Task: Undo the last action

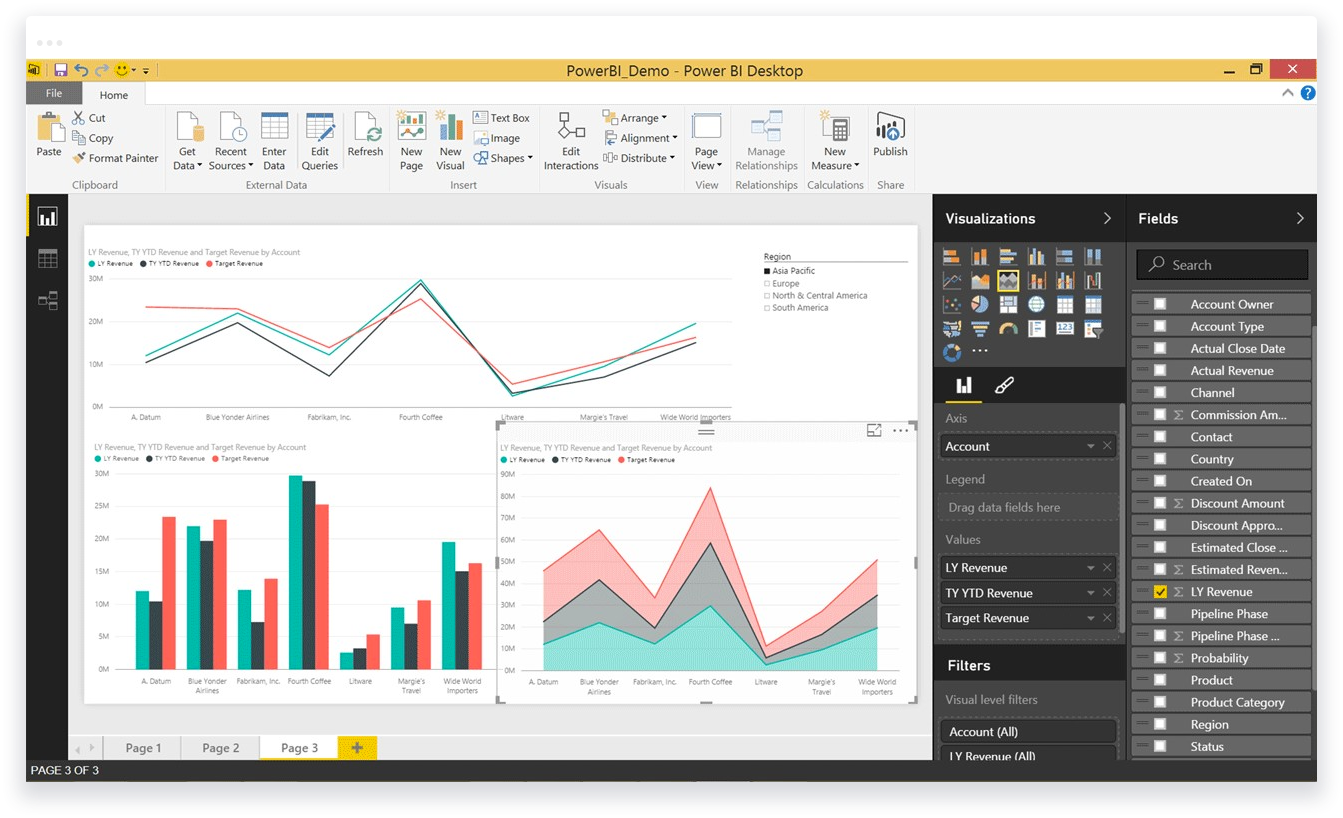Action: click(x=81, y=70)
